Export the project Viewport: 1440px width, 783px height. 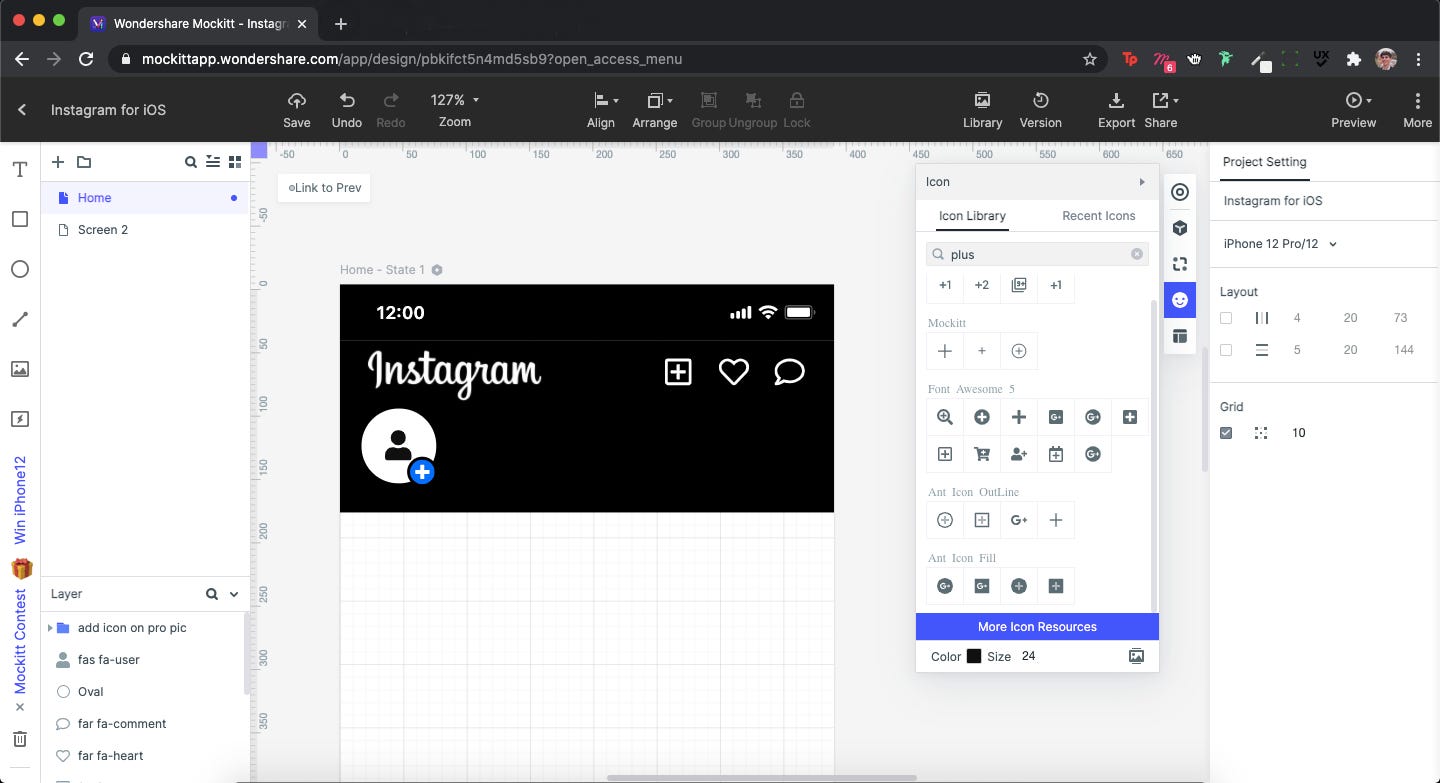[1116, 110]
